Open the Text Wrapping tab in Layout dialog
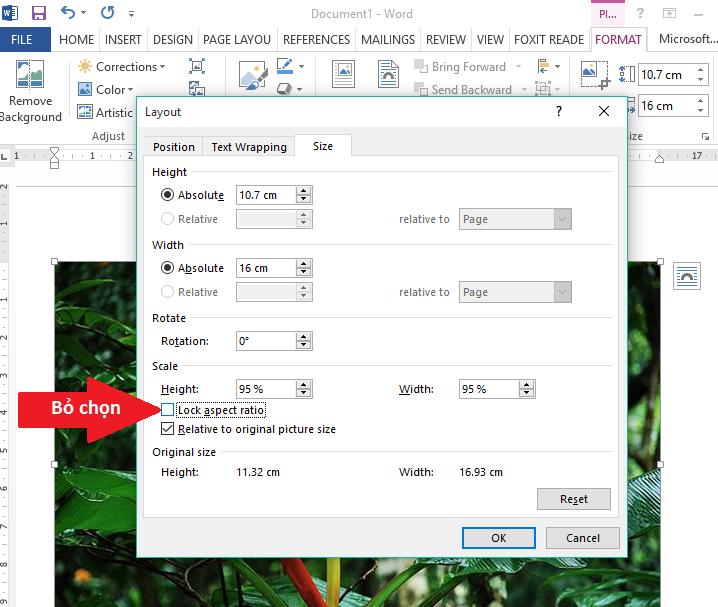Screen dimensions: 718x607 (249, 147)
